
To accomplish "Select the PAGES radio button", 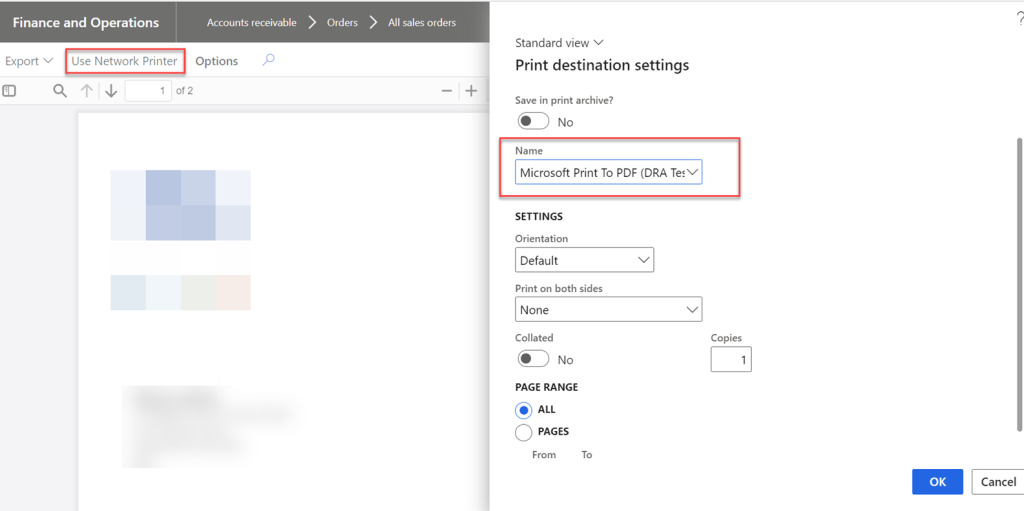I will [524, 432].
